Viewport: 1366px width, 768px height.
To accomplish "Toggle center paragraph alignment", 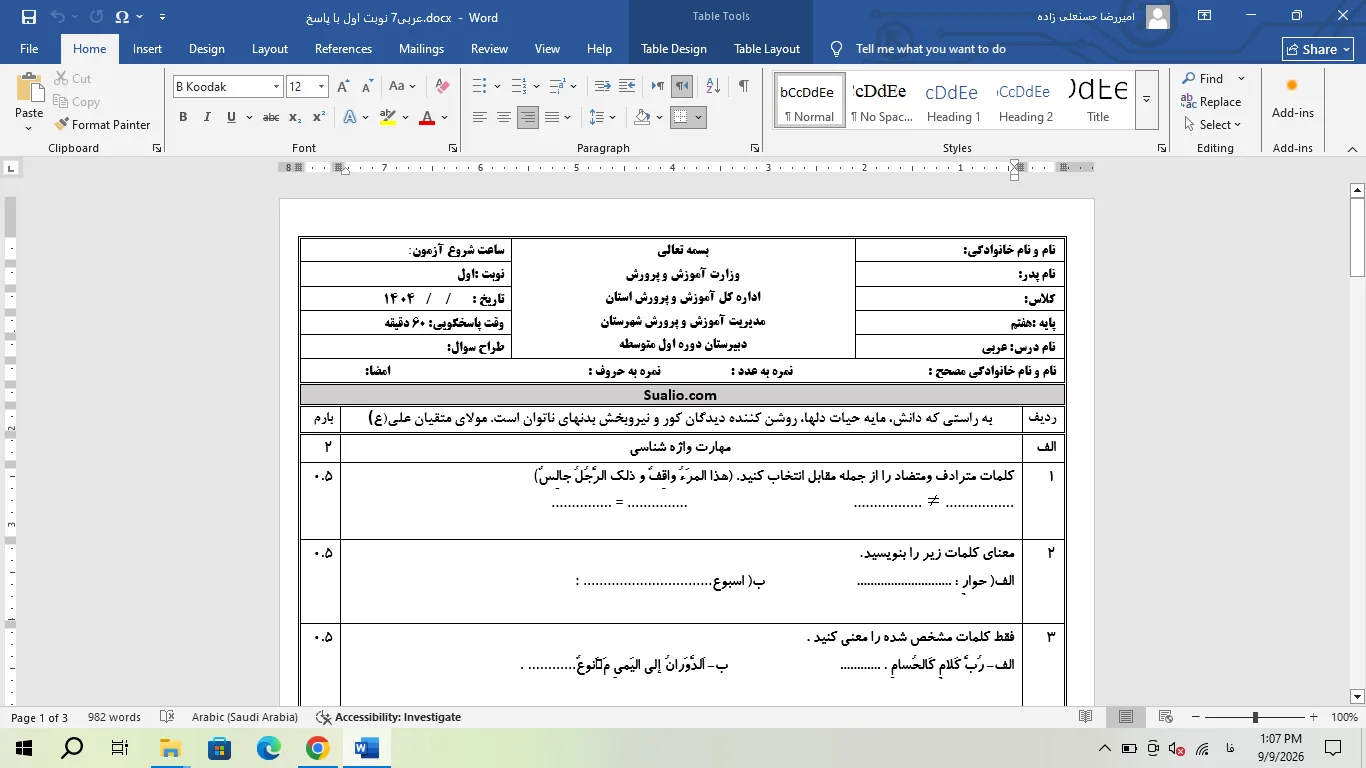I will (x=504, y=117).
